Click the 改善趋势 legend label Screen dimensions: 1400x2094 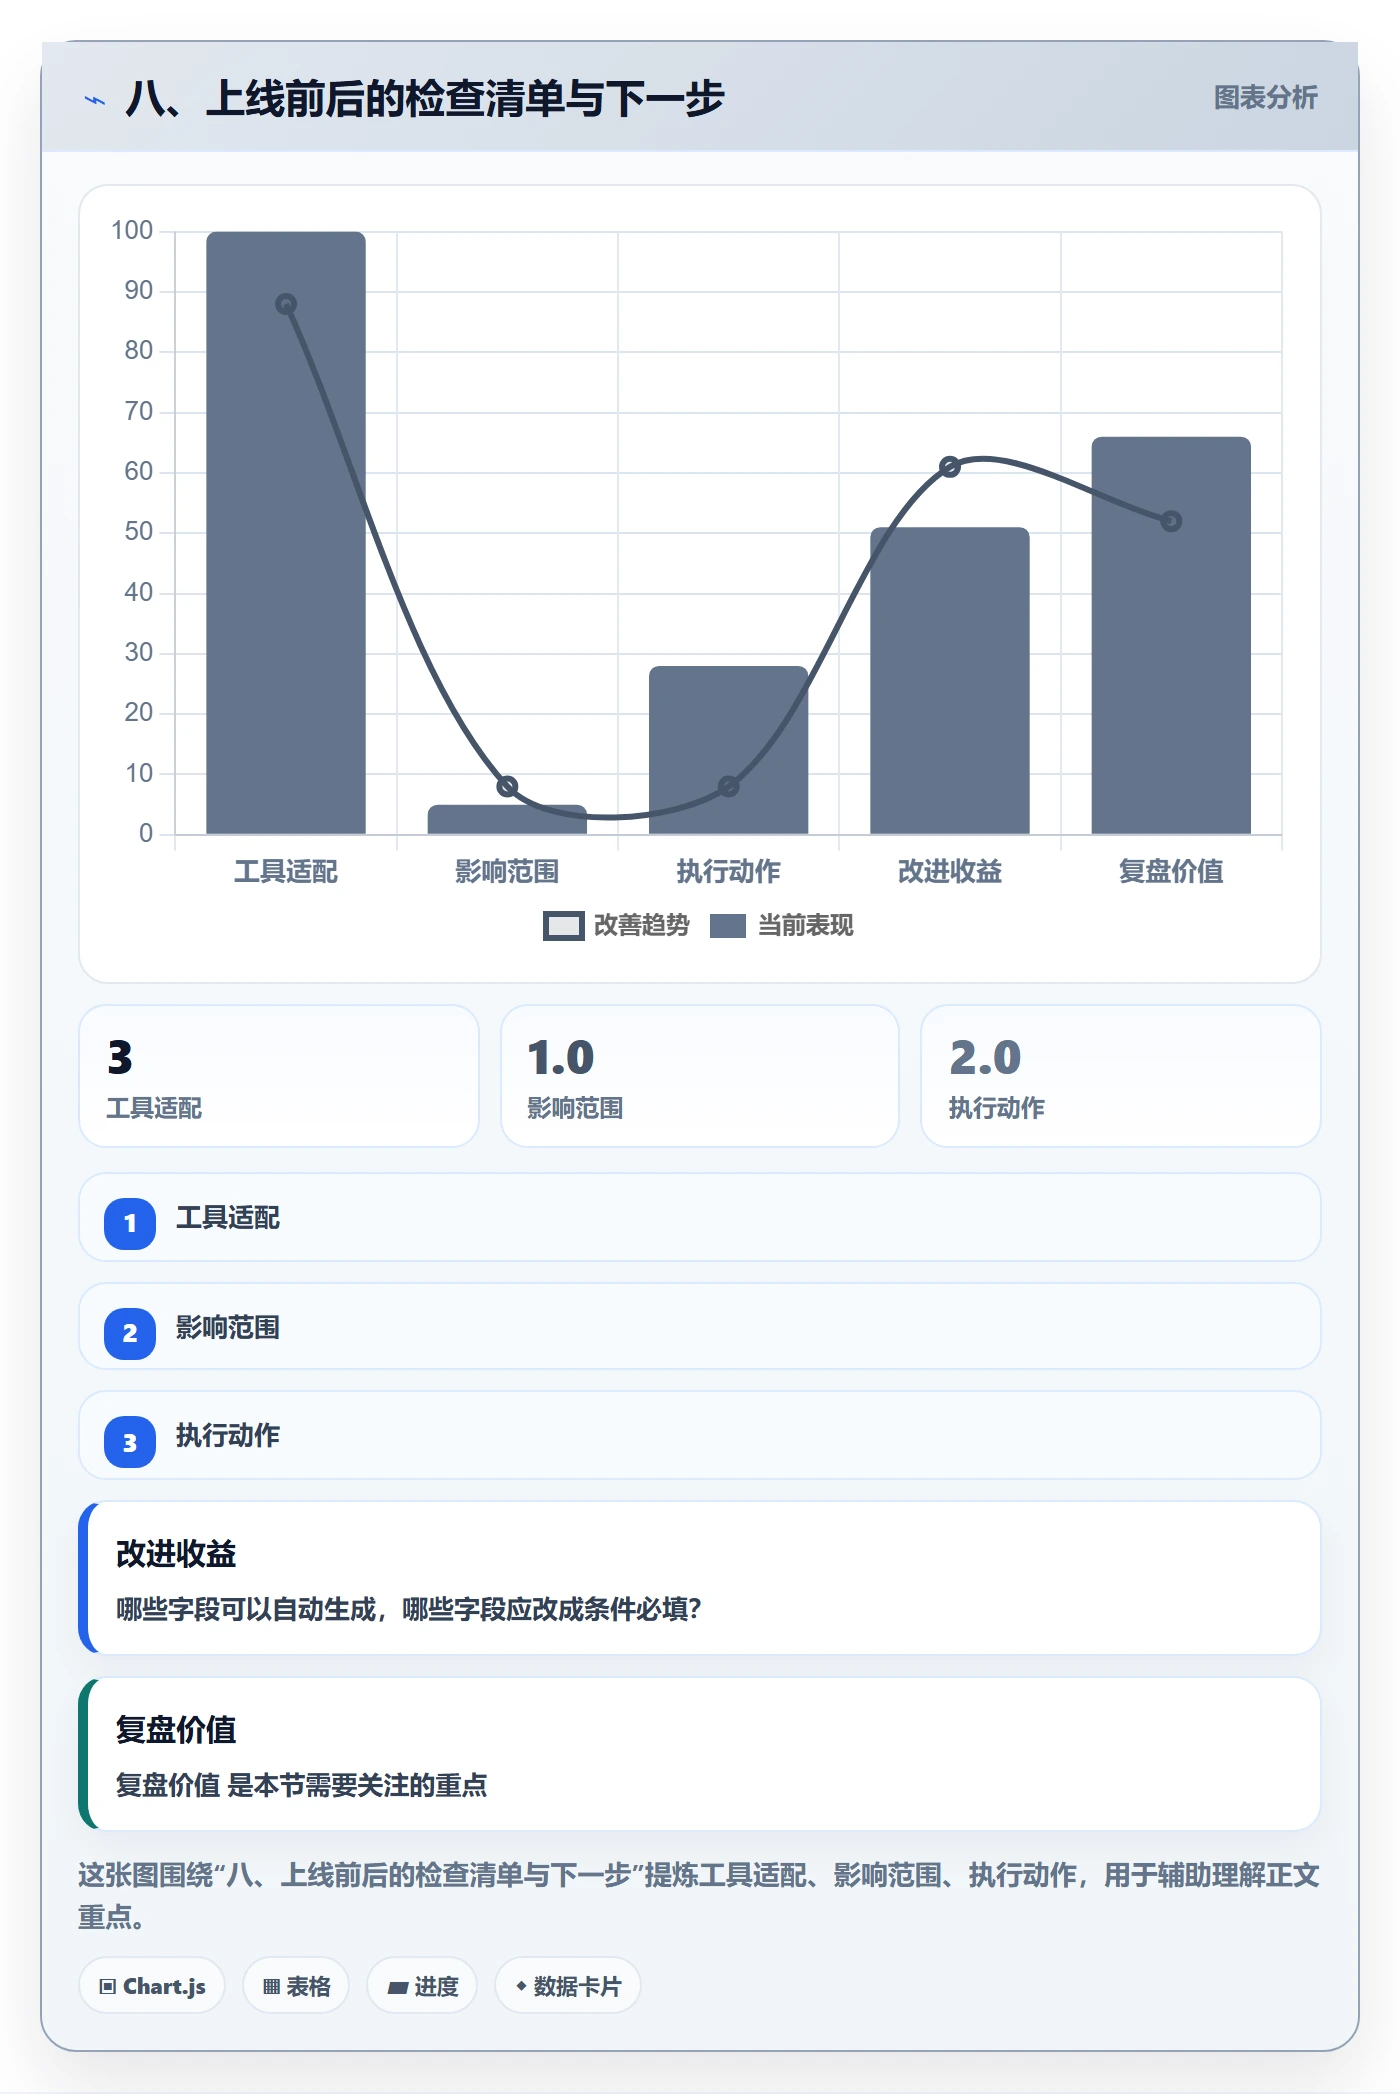click(641, 926)
